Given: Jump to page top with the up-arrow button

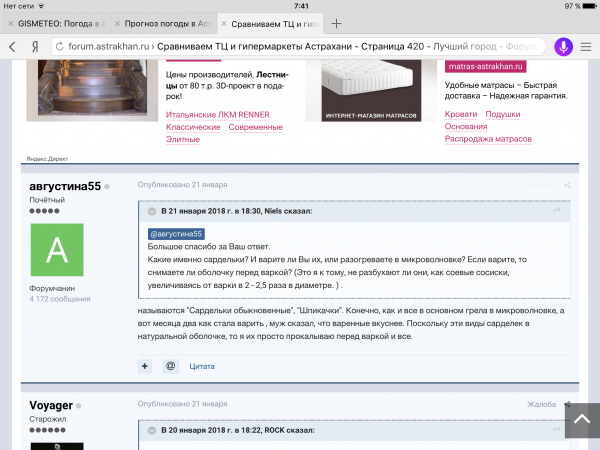Looking at the screenshot, I should [582, 420].
